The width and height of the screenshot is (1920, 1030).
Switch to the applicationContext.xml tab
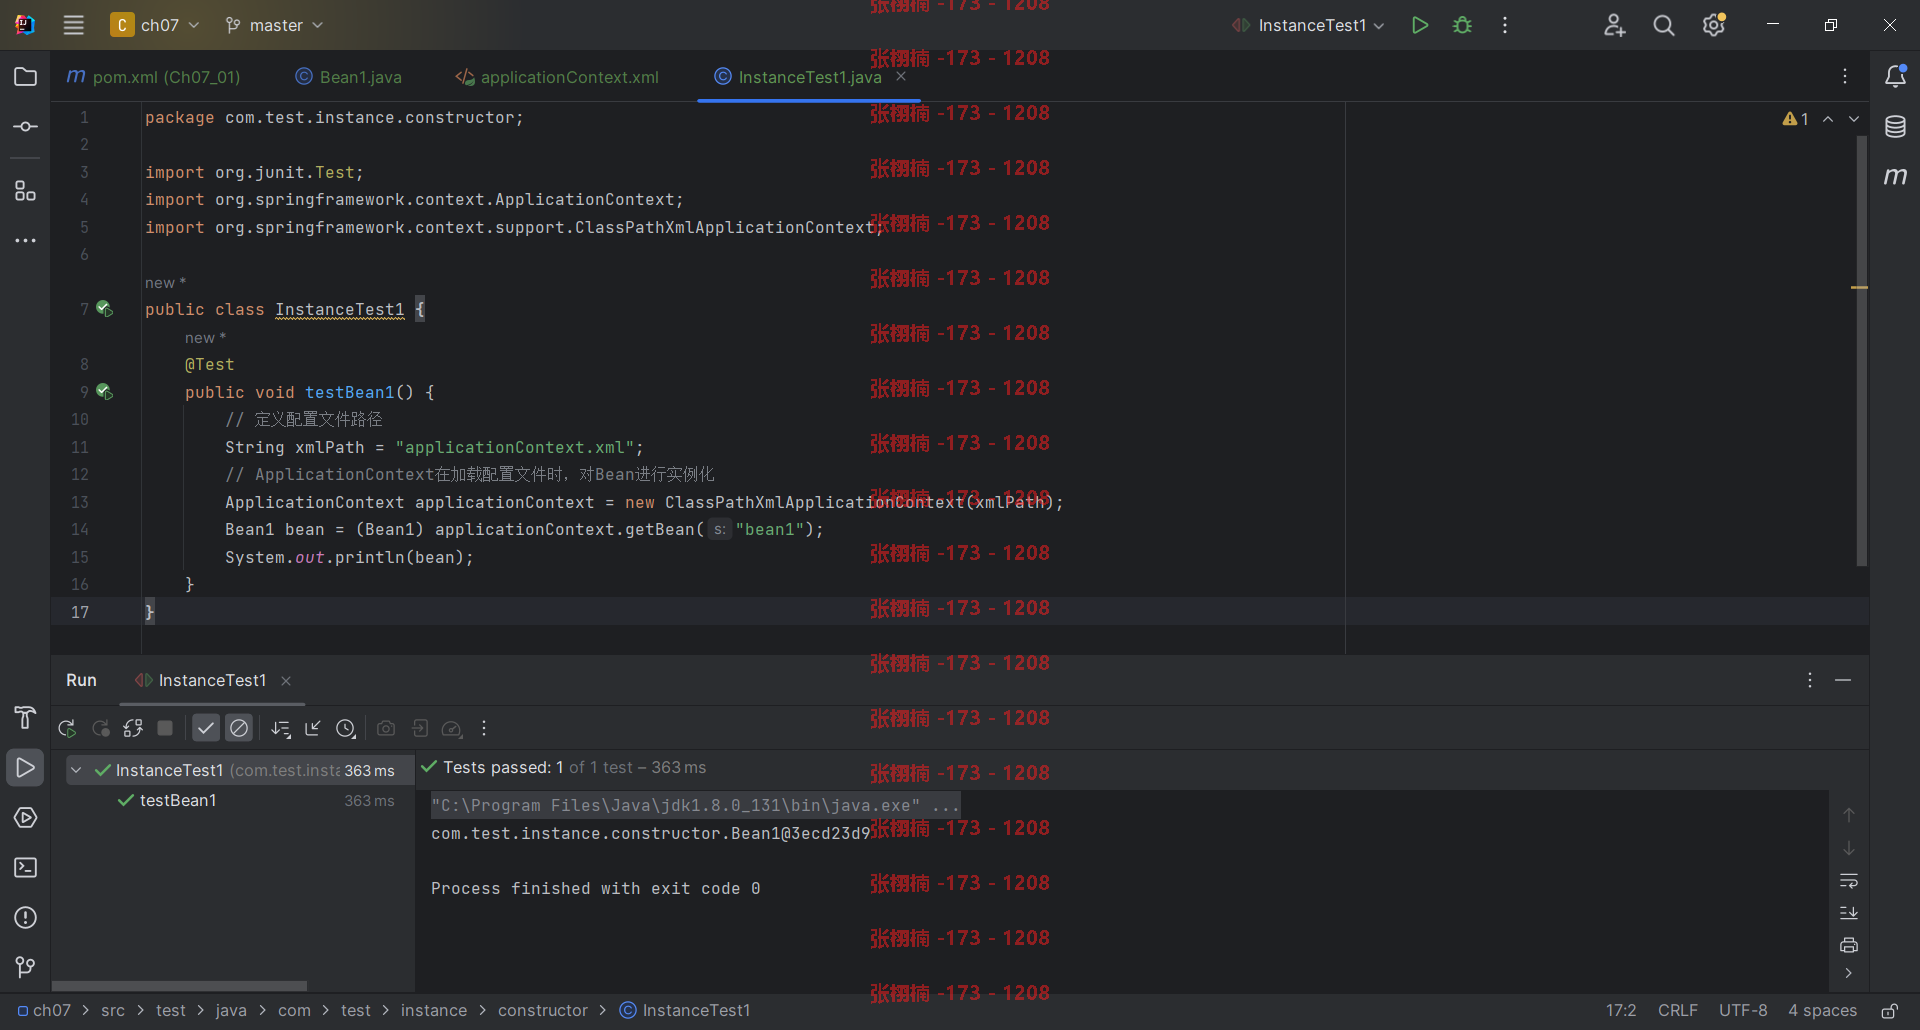point(557,77)
